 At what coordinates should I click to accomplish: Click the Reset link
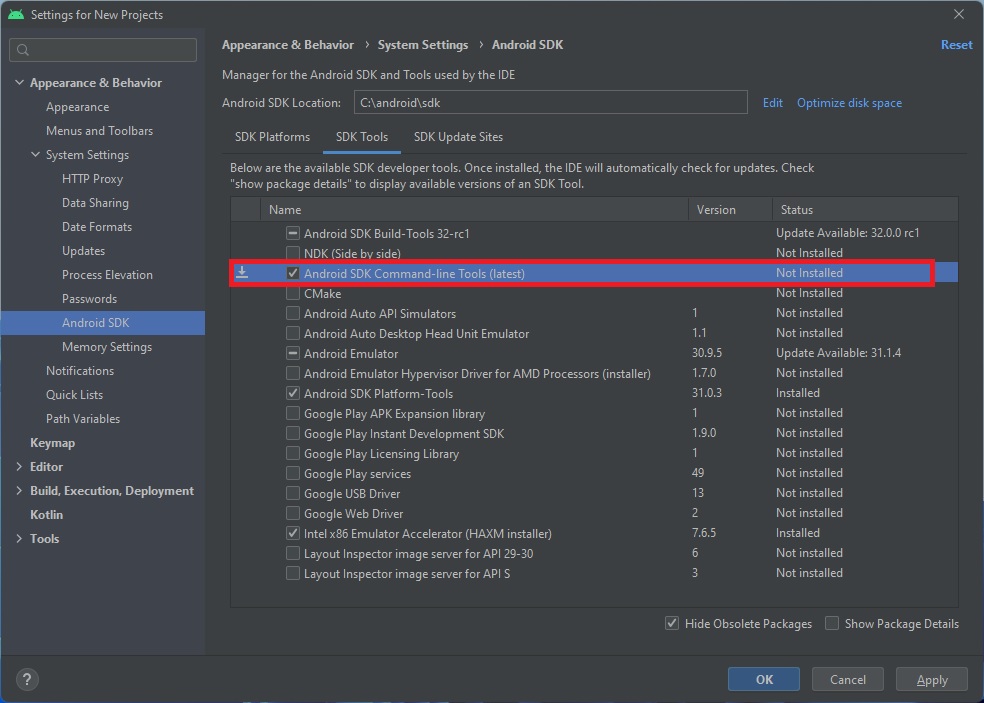956,45
